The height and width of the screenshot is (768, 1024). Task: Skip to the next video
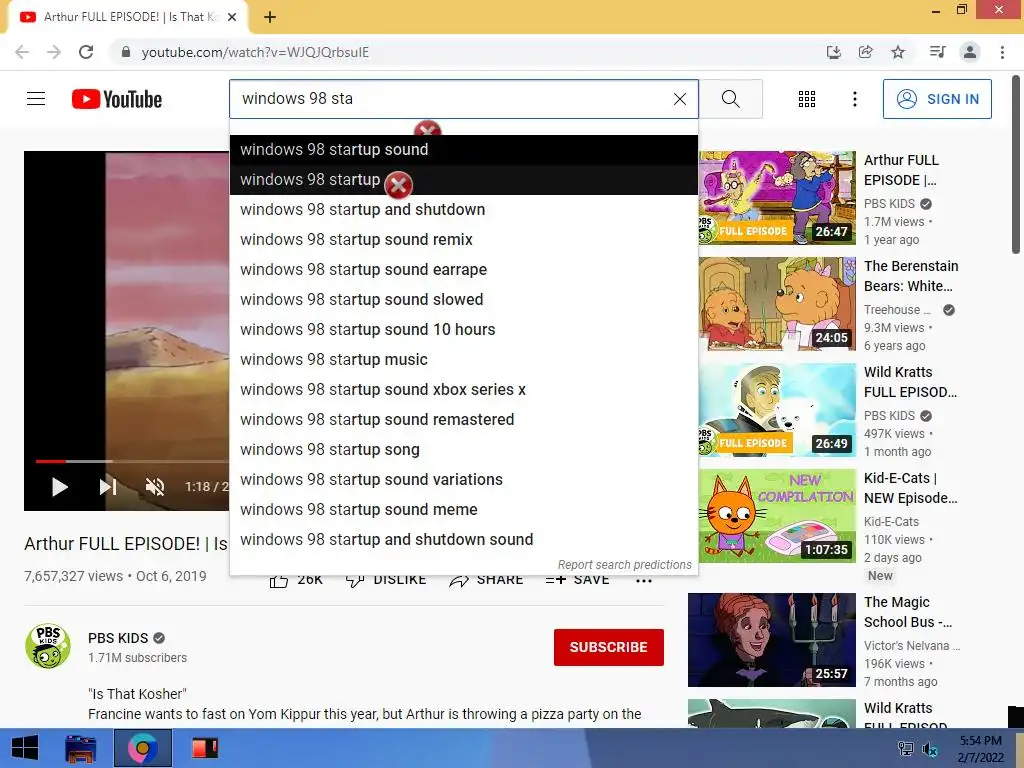(108, 487)
